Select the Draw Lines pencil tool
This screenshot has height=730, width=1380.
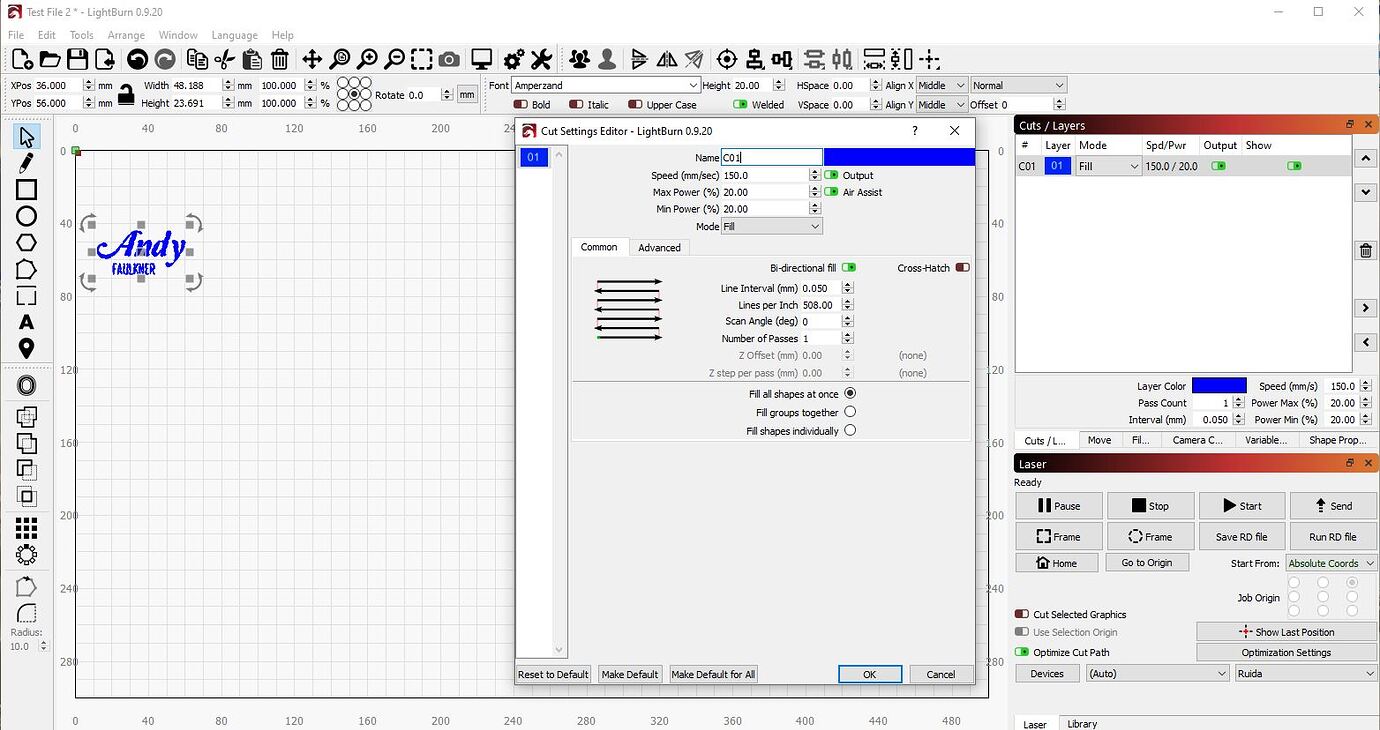tap(26, 163)
